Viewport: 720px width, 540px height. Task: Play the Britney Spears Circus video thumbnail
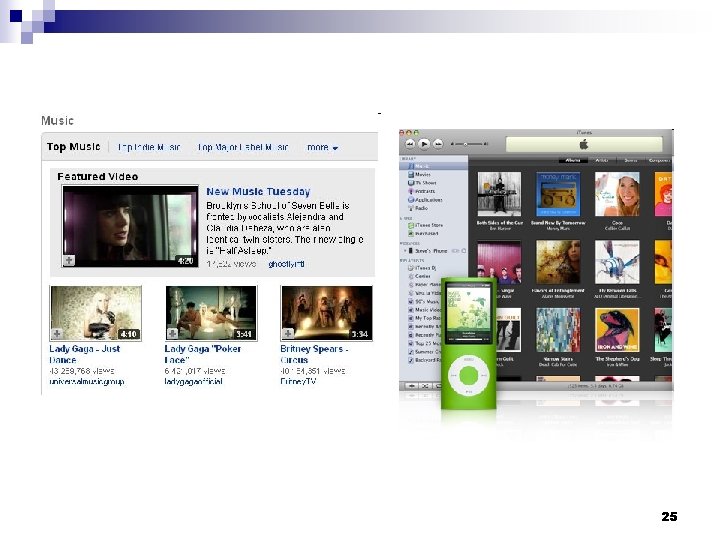click(326, 313)
